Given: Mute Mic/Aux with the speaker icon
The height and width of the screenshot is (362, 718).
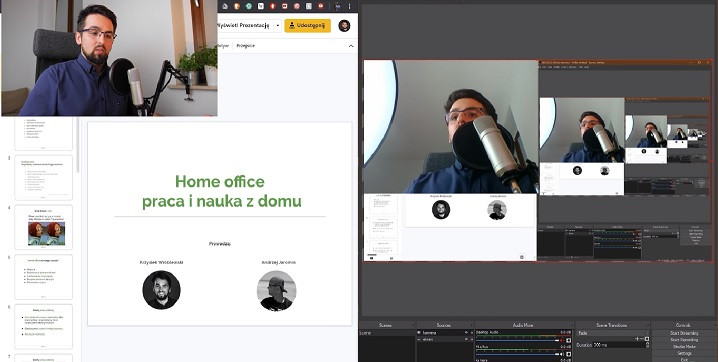Looking at the screenshot, I should pos(561,354).
